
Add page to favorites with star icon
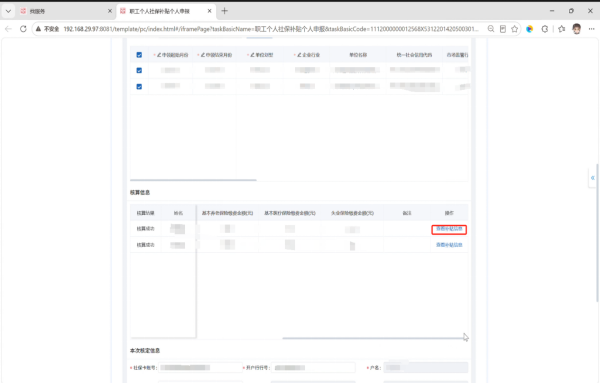[515, 29]
